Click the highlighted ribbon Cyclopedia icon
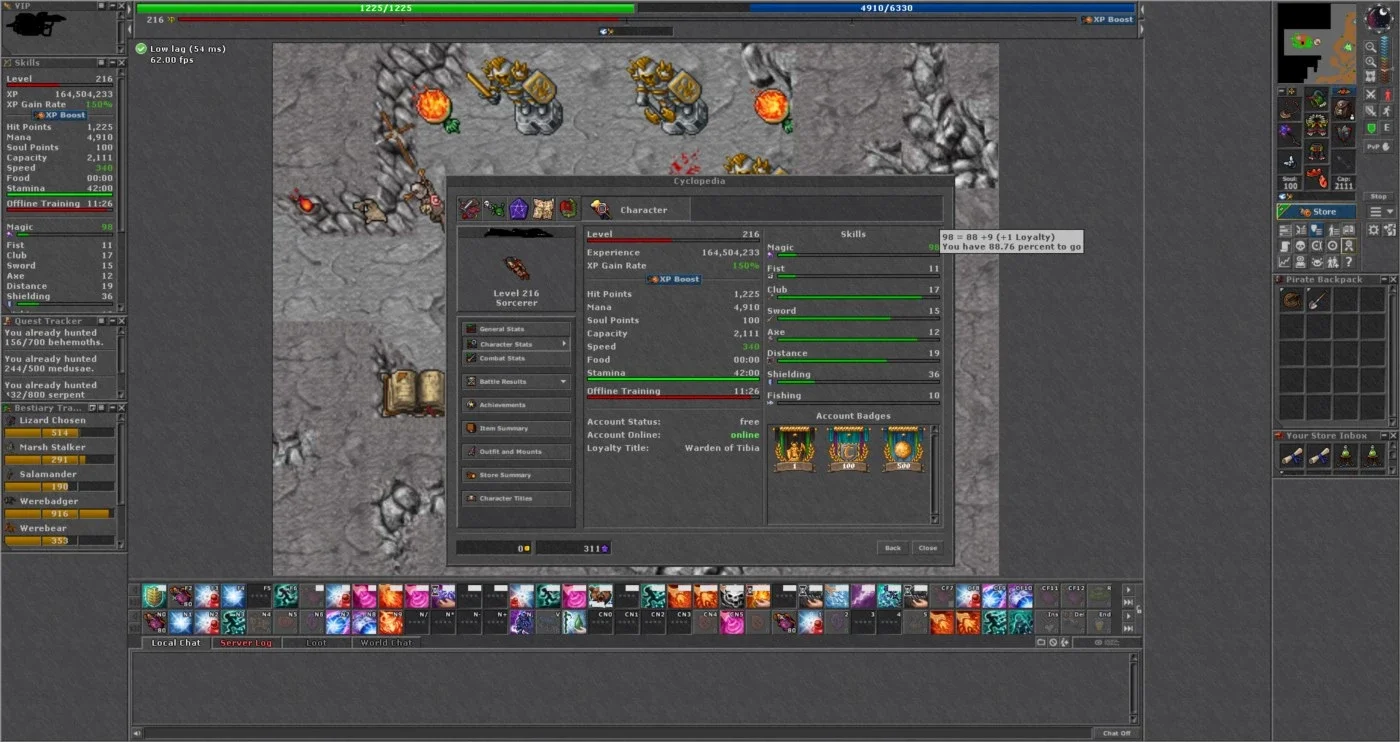Viewport: 1400px width, 742px height. [x=1349, y=246]
